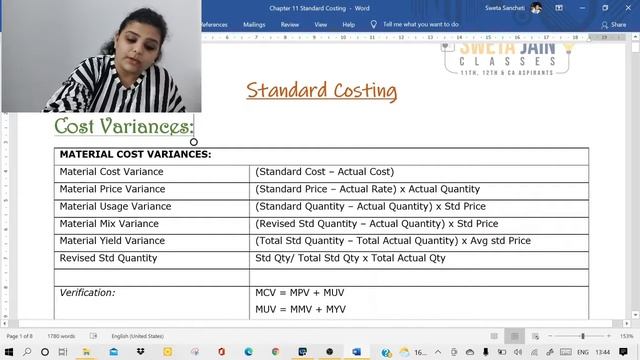Click the MCV = MPV + MUV line
This screenshot has width=640, height=360.
tap(300, 293)
